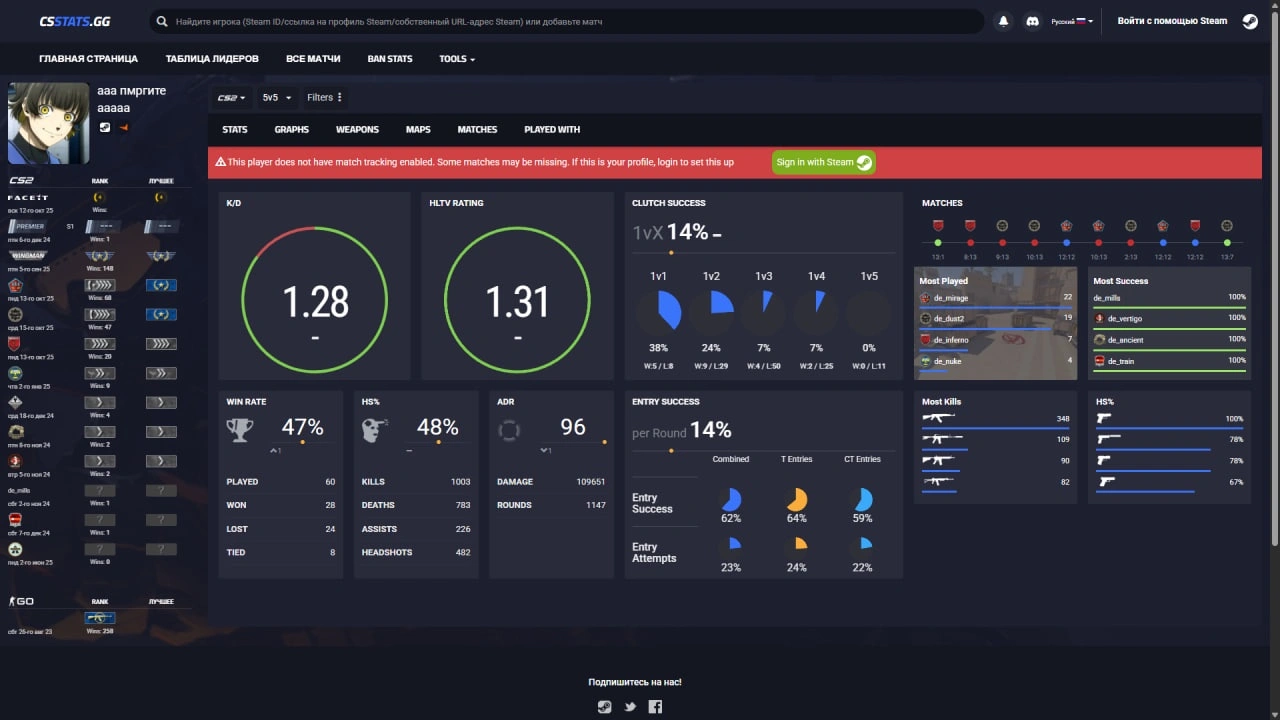Viewport: 1280px width, 720px height.
Task: Click the top weapon icon with 348 kills
Action: [x=939, y=418]
